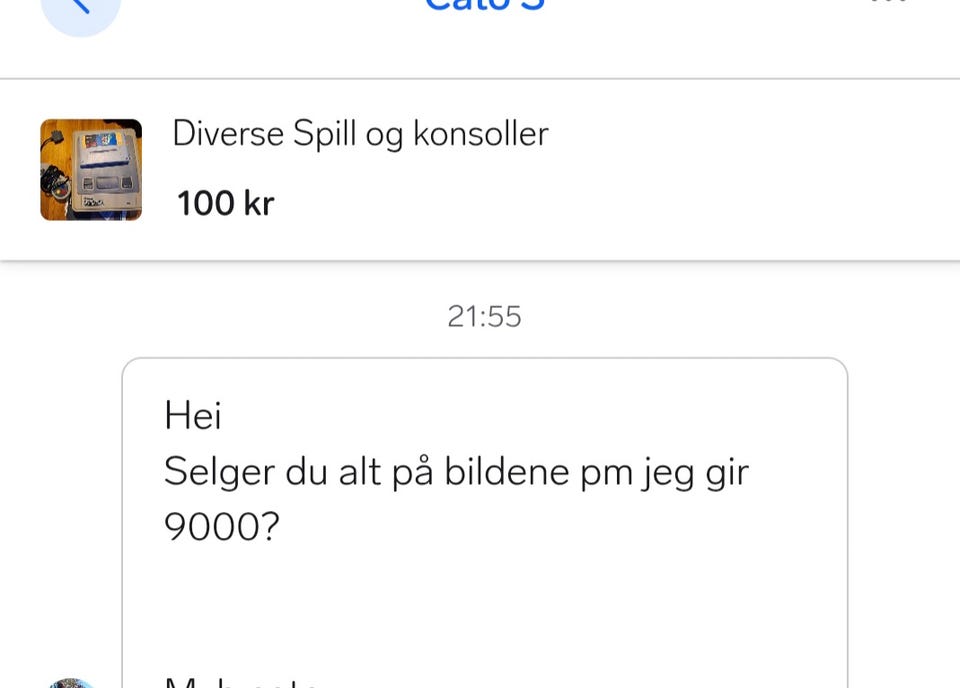Tap the listing header area above the chat
Image resolution: width=960 pixels, height=688 pixels.
(480, 168)
